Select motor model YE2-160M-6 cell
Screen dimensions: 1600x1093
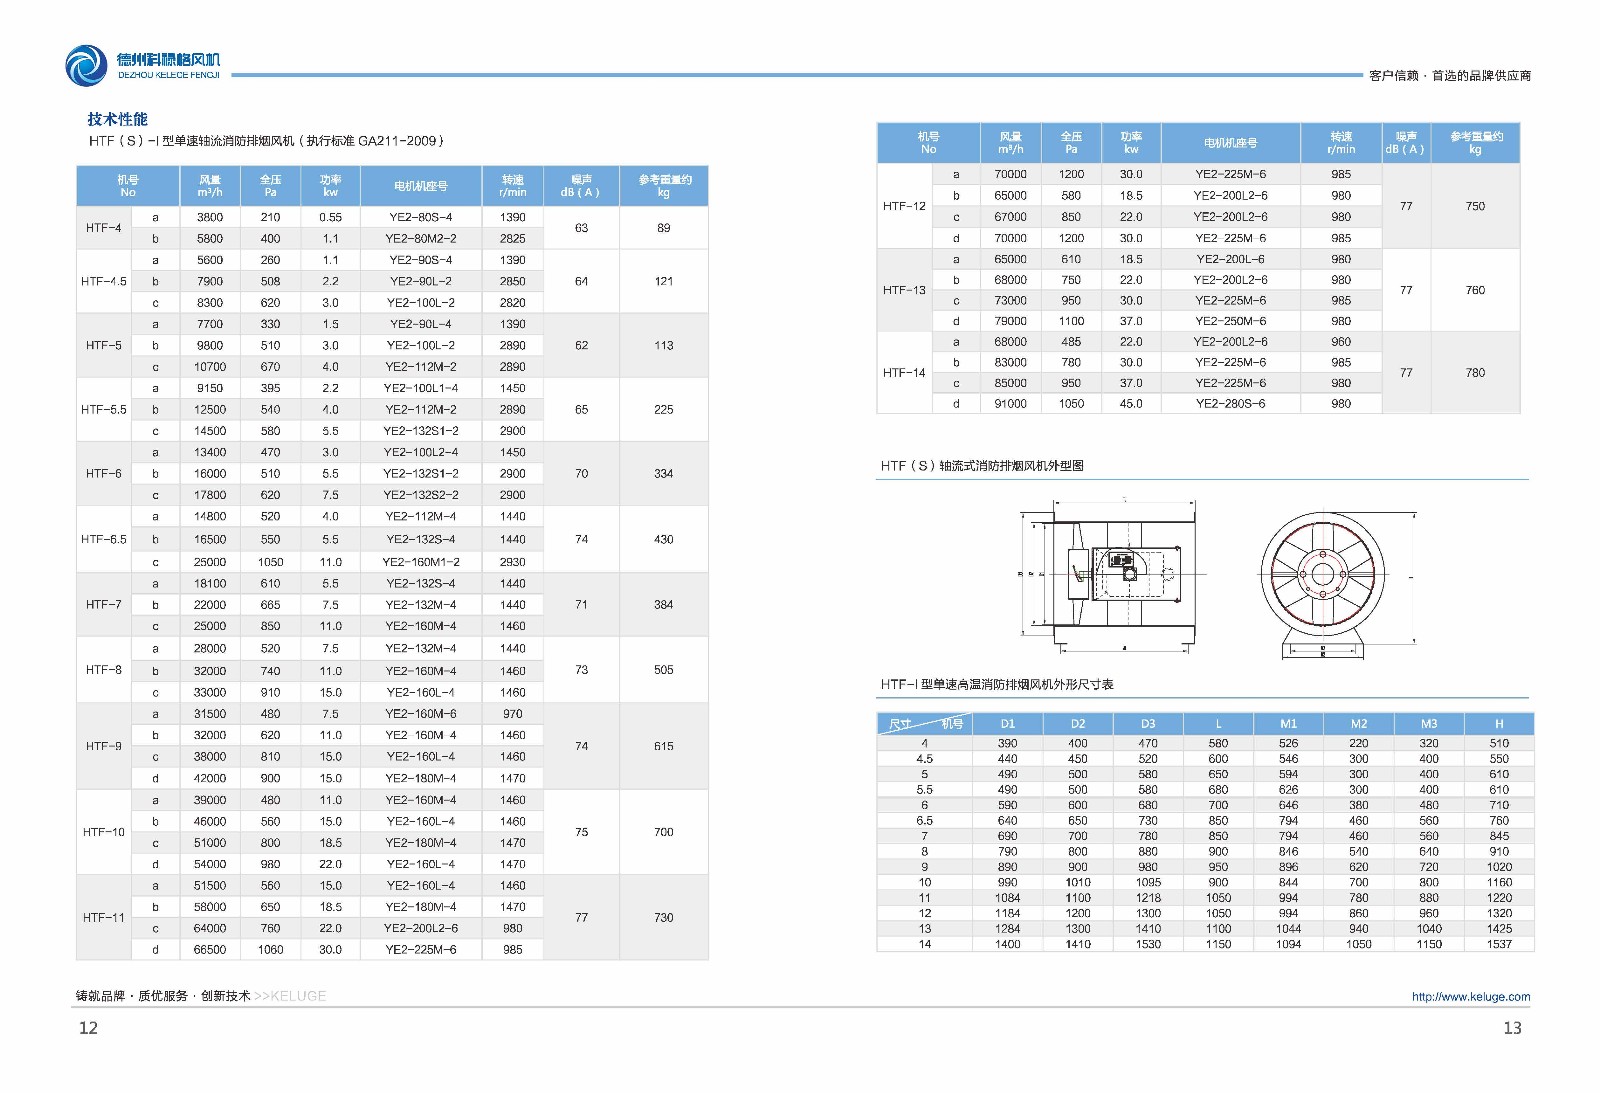(421, 714)
